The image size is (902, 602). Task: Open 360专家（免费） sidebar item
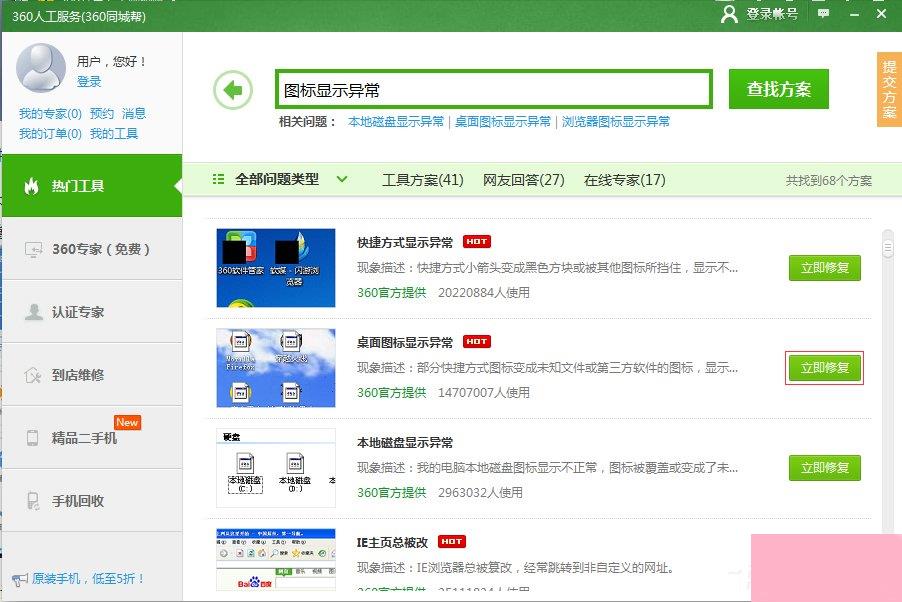(92, 249)
